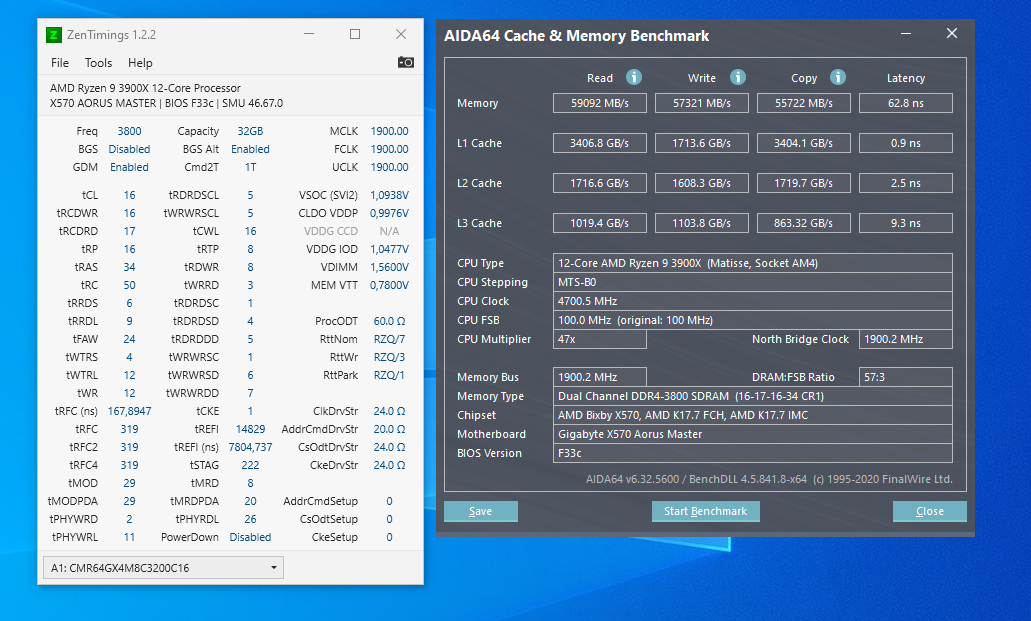Click the ProcODT value 60.0 Ω
Viewport: 1031px width, 621px height.
pos(389,321)
